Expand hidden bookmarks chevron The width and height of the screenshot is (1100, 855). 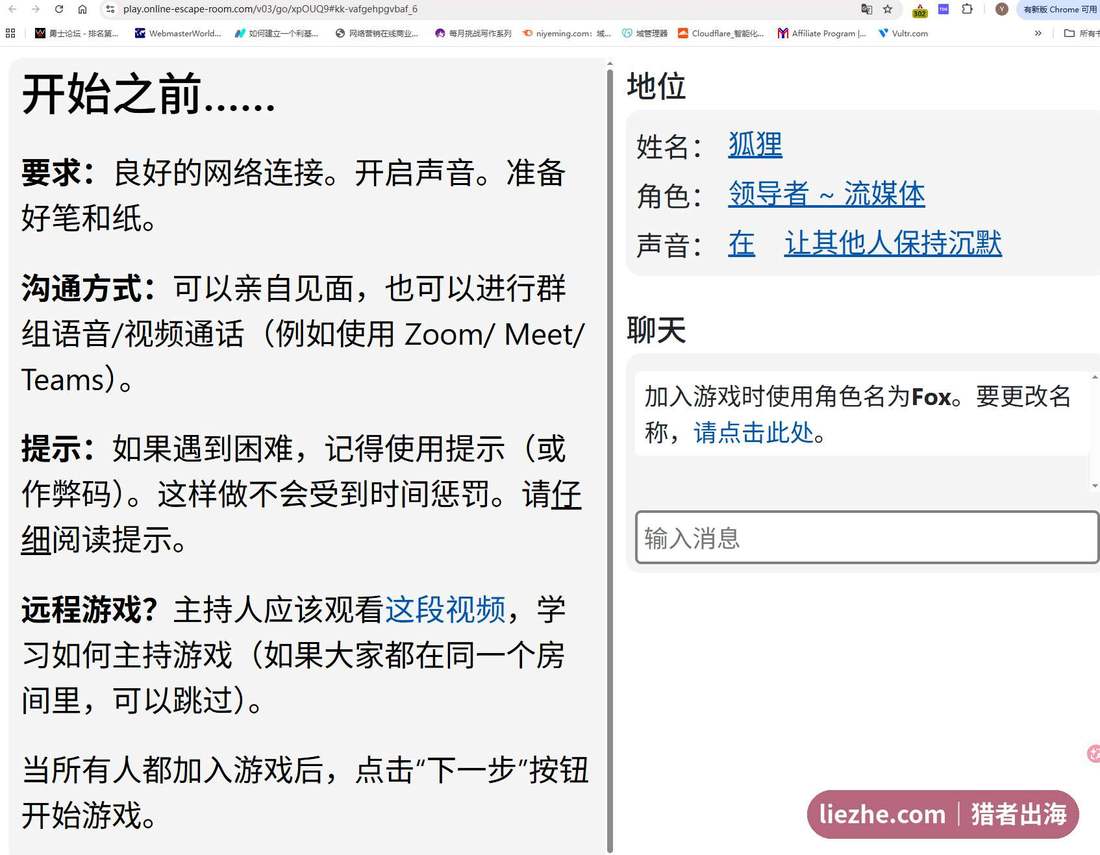[1038, 33]
